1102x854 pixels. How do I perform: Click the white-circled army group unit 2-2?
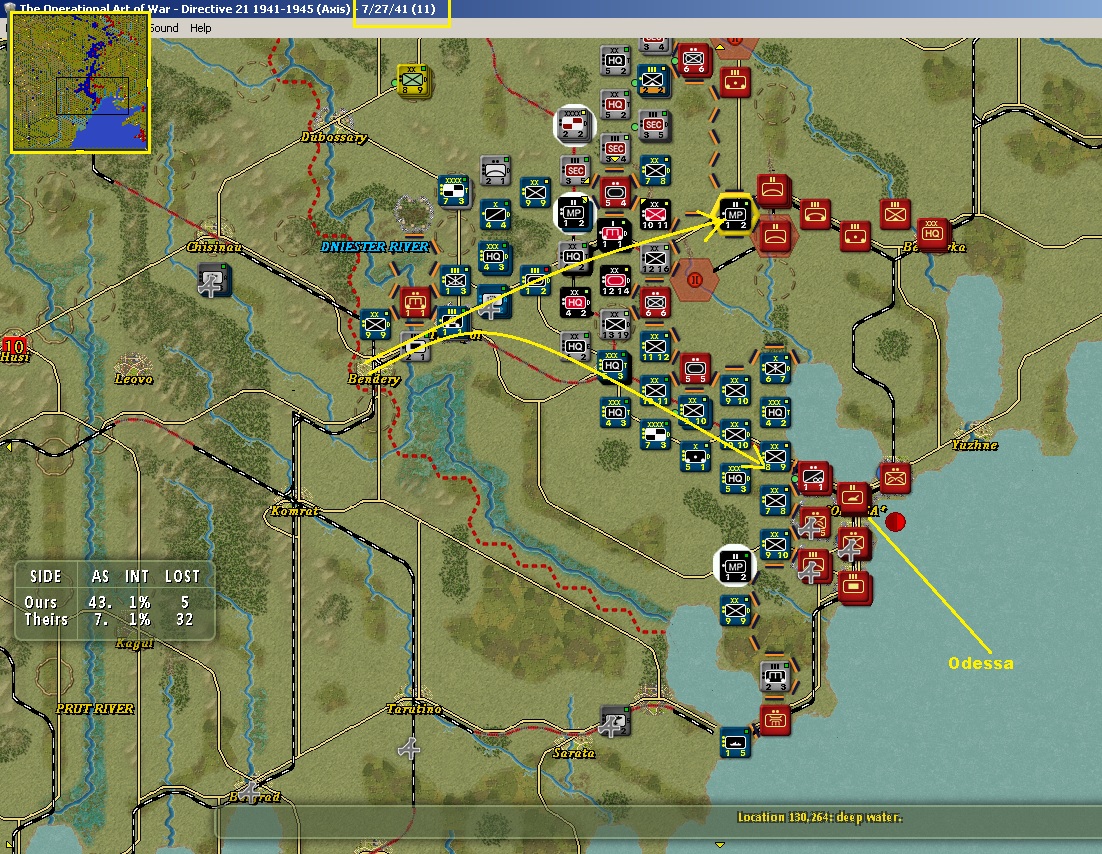click(x=573, y=124)
